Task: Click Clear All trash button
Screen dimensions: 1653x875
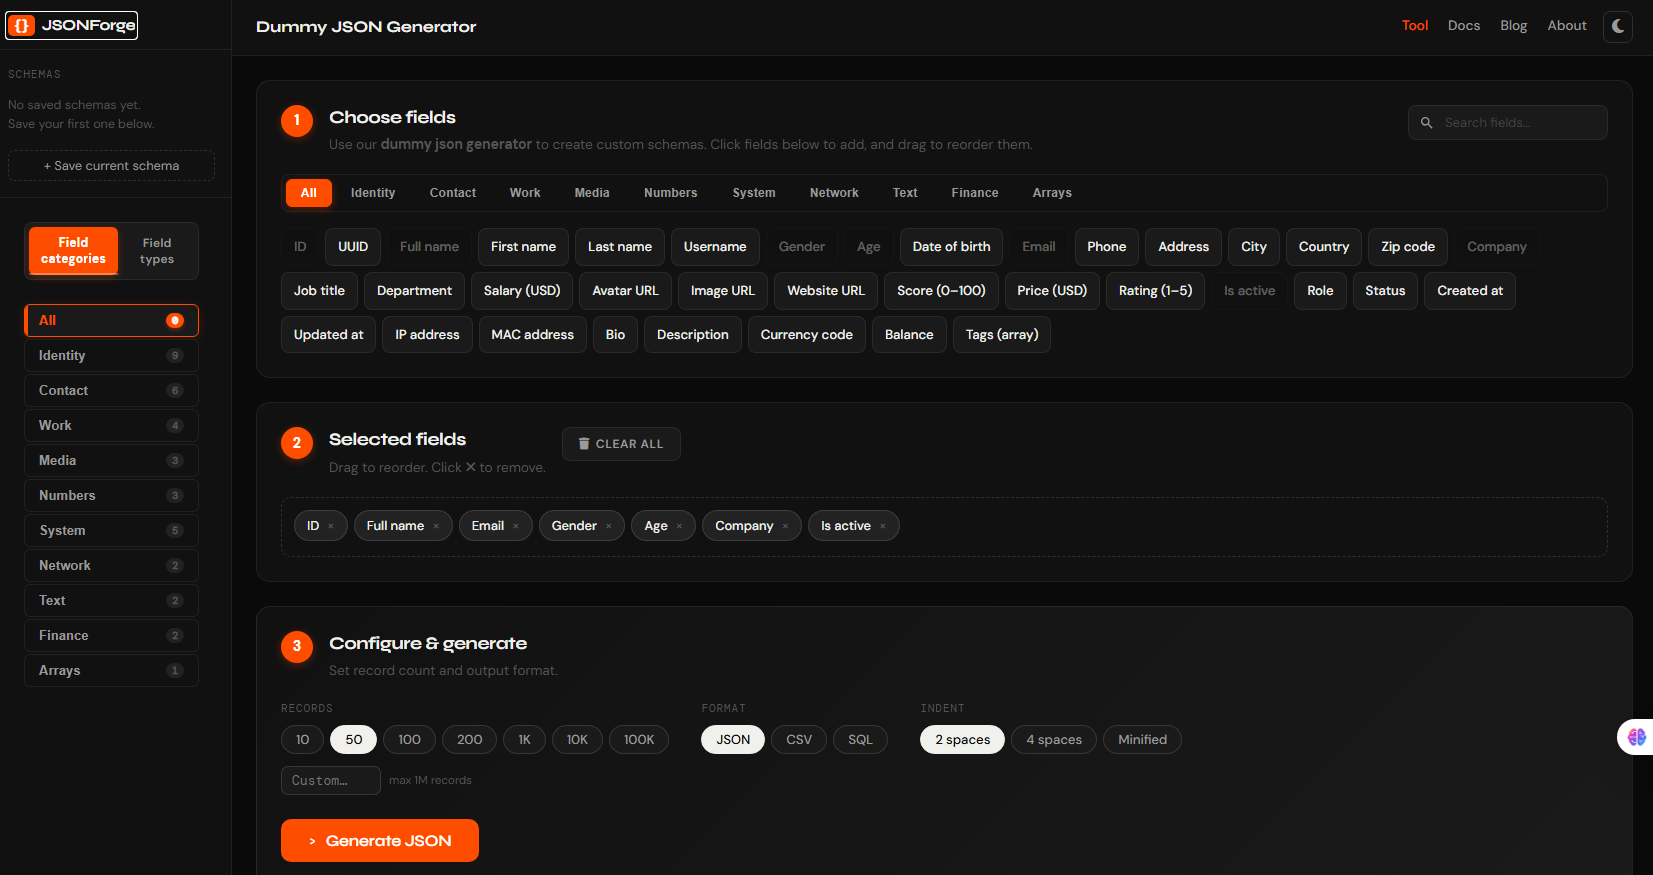Action: point(621,444)
